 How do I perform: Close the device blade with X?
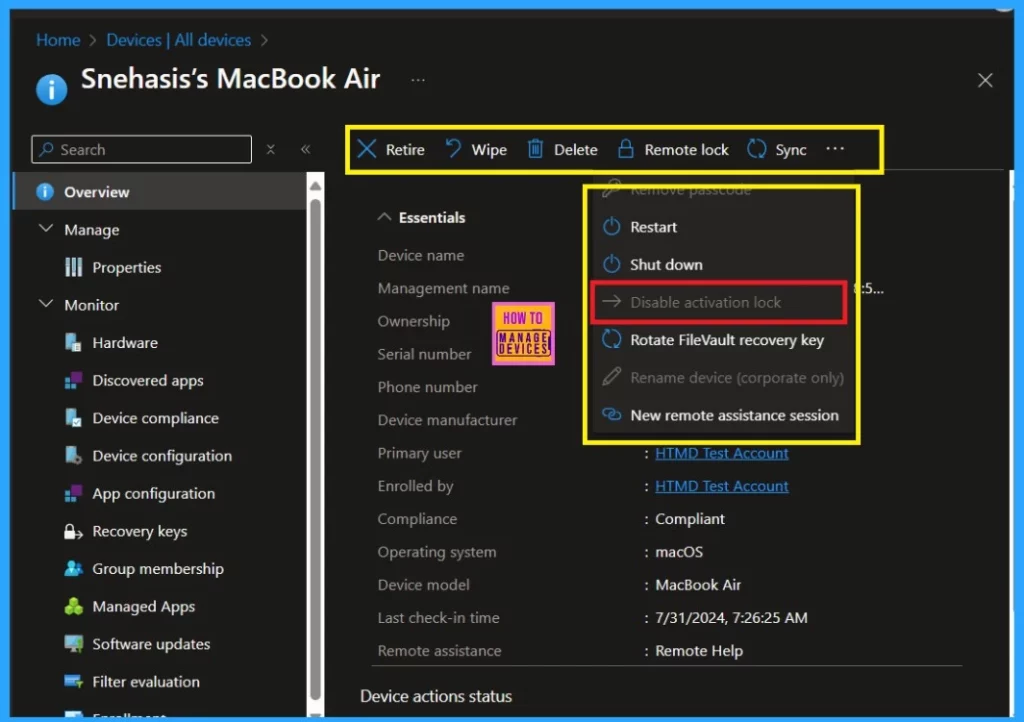[x=985, y=80]
